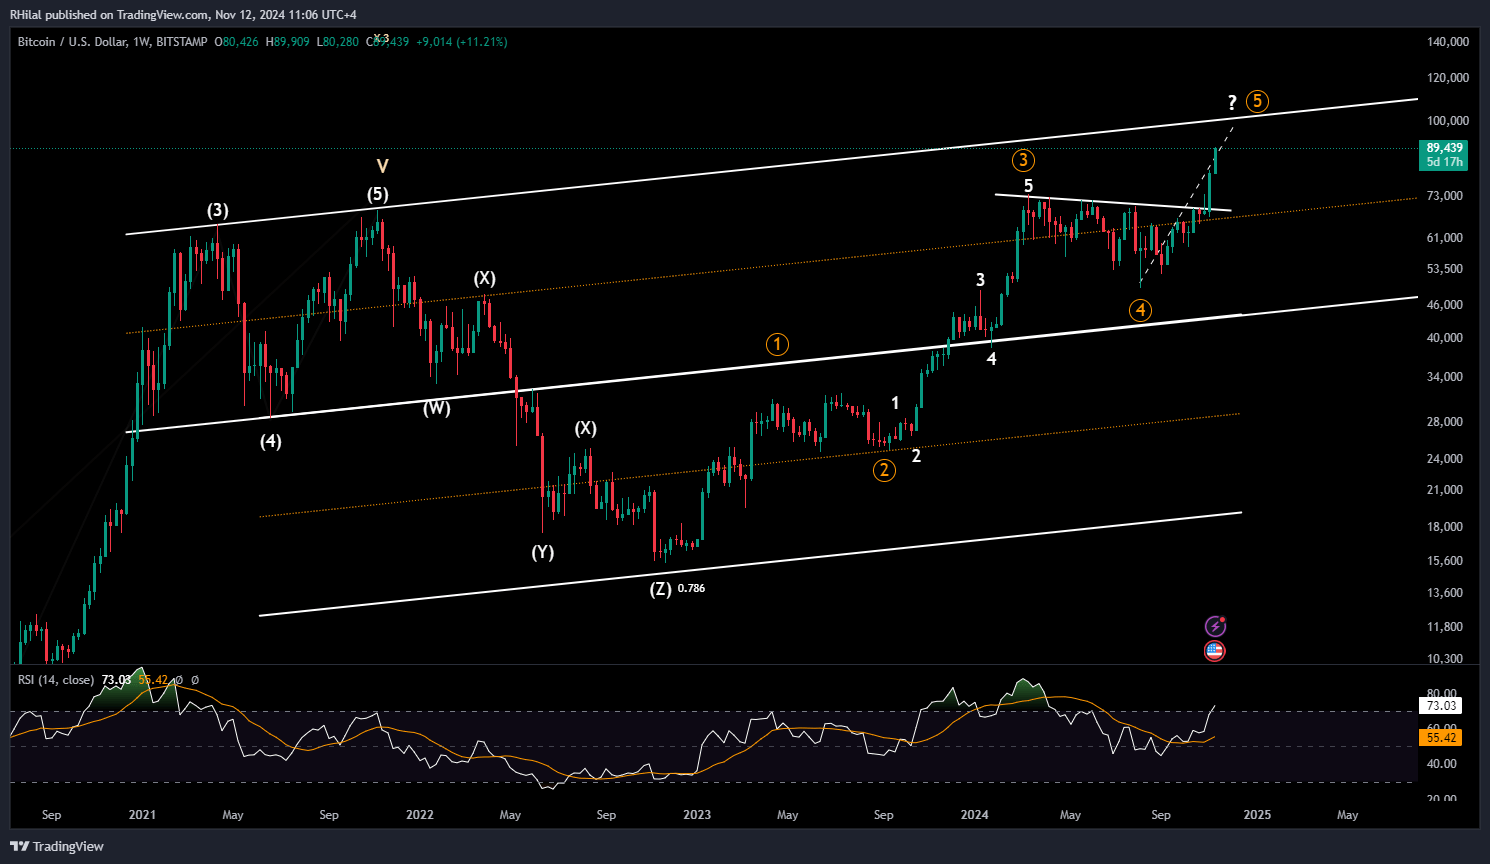Click the L80,280 low price value

point(337,42)
